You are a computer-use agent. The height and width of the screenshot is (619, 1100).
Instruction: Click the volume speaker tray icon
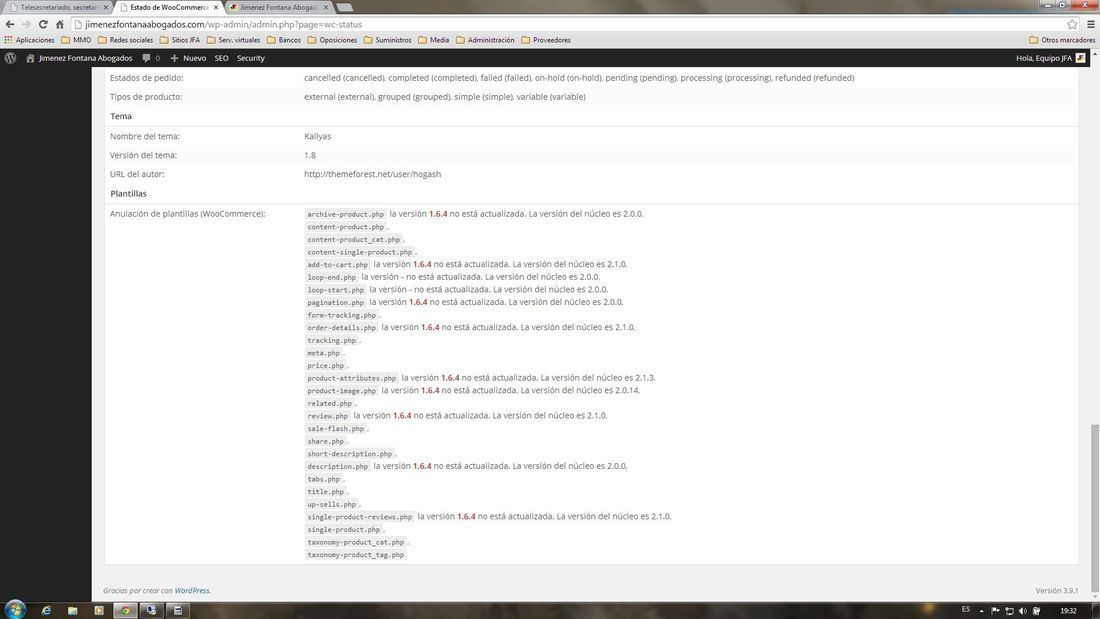pos(1023,611)
